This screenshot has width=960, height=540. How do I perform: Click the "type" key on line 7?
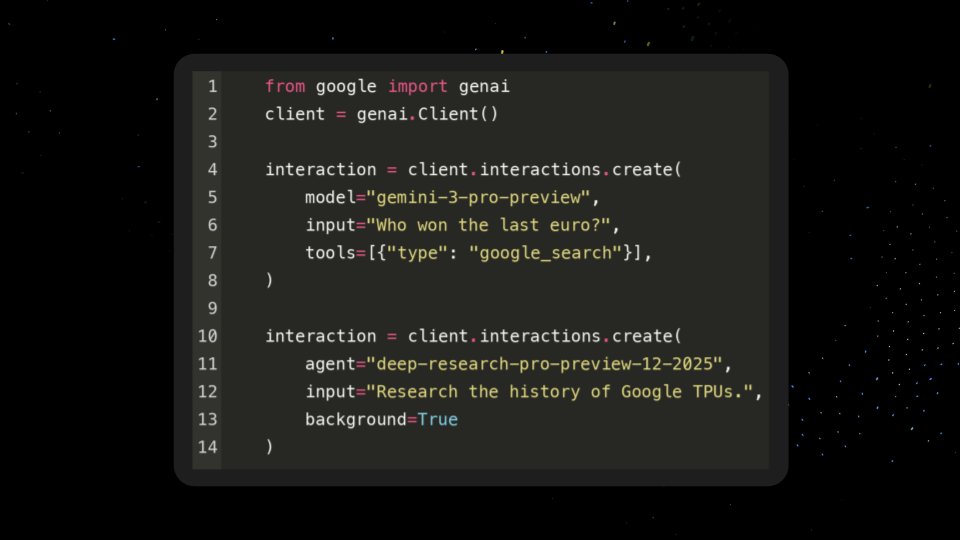[x=418, y=253]
